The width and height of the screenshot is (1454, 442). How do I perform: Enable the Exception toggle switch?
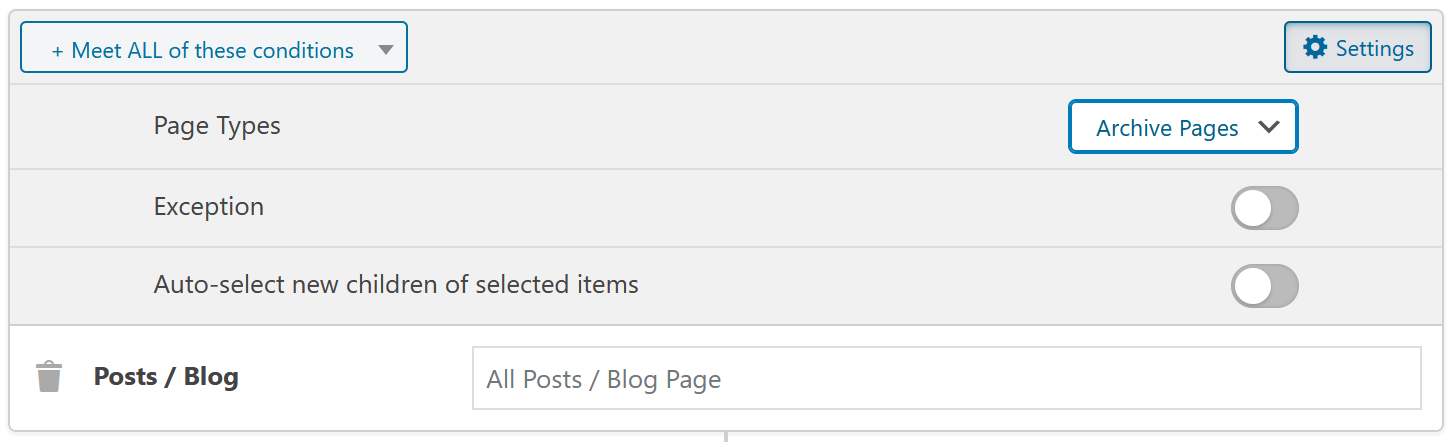point(1264,208)
